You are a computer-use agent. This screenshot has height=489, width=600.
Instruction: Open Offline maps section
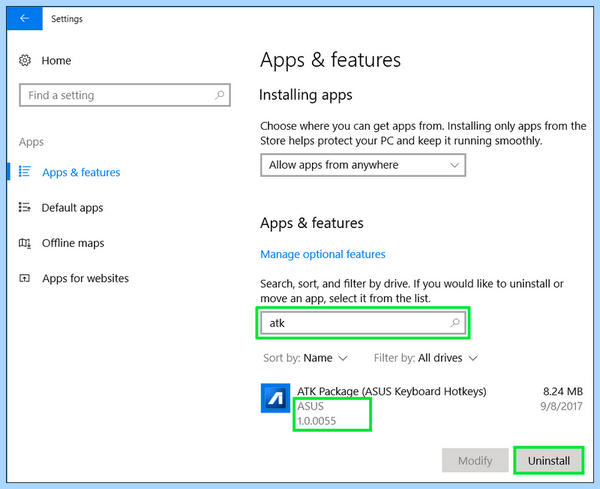coord(73,243)
